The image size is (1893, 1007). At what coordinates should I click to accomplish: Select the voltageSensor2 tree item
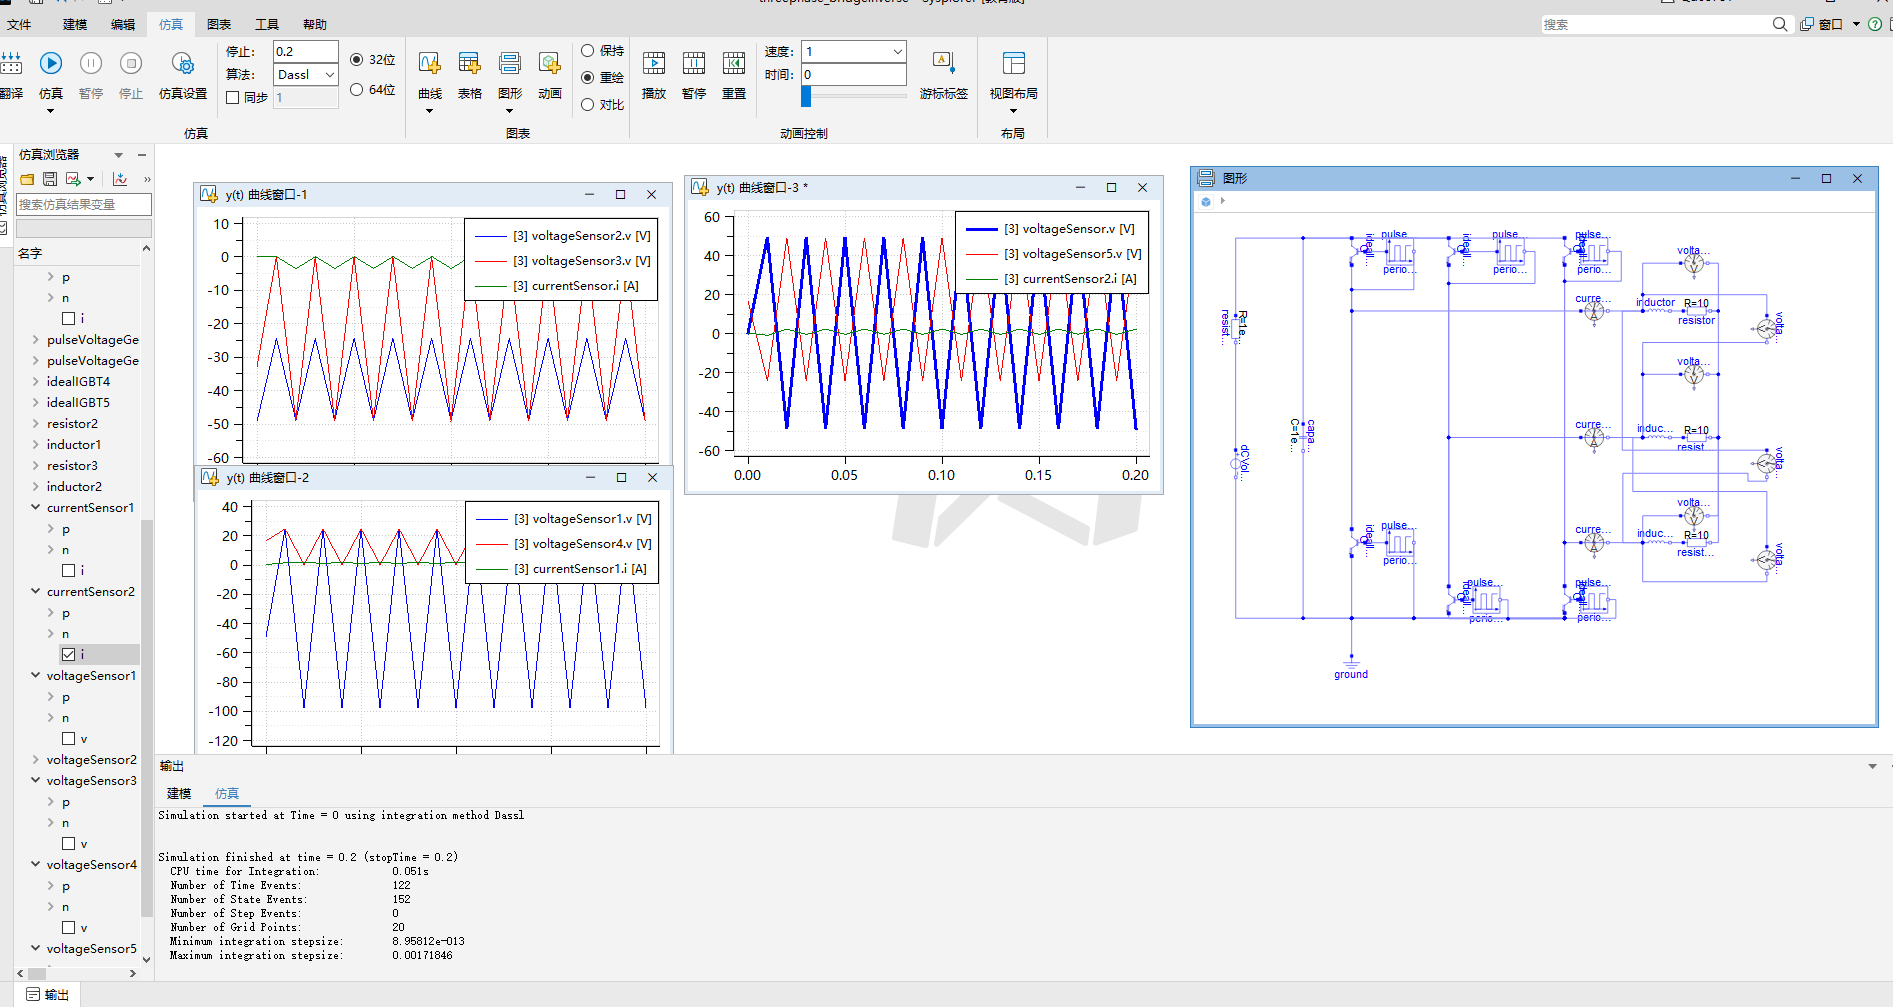pyautogui.click(x=92, y=760)
